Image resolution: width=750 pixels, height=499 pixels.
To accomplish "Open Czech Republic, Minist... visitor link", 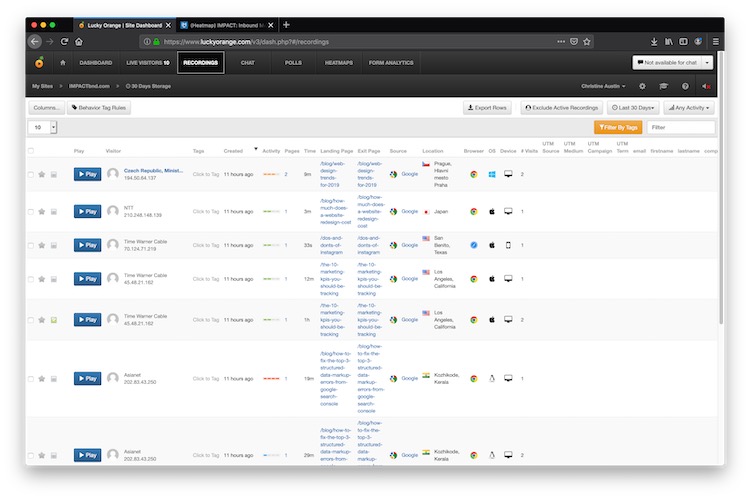I will point(153,170).
